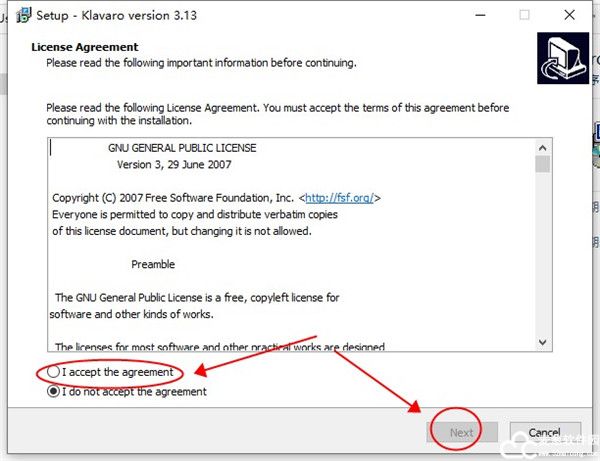Click the scroll down arrow of license text

click(x=542, y=341)
